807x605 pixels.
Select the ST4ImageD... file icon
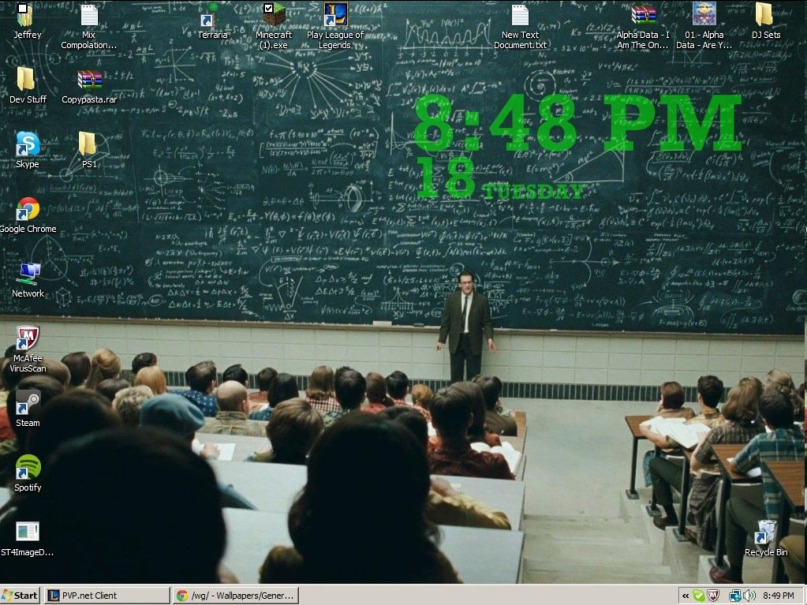coord(27,538)
